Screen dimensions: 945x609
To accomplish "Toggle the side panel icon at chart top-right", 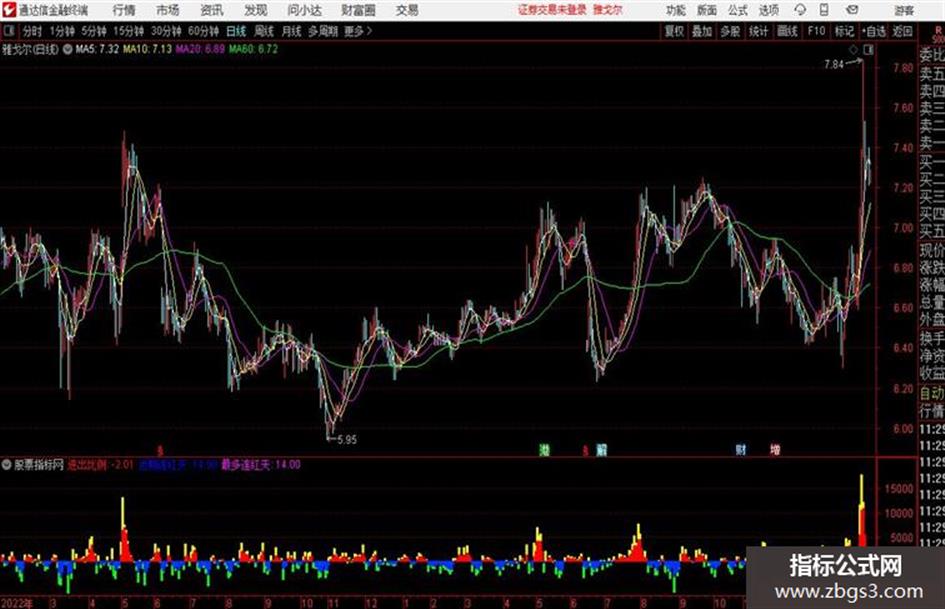I will [x=868, y=50].
